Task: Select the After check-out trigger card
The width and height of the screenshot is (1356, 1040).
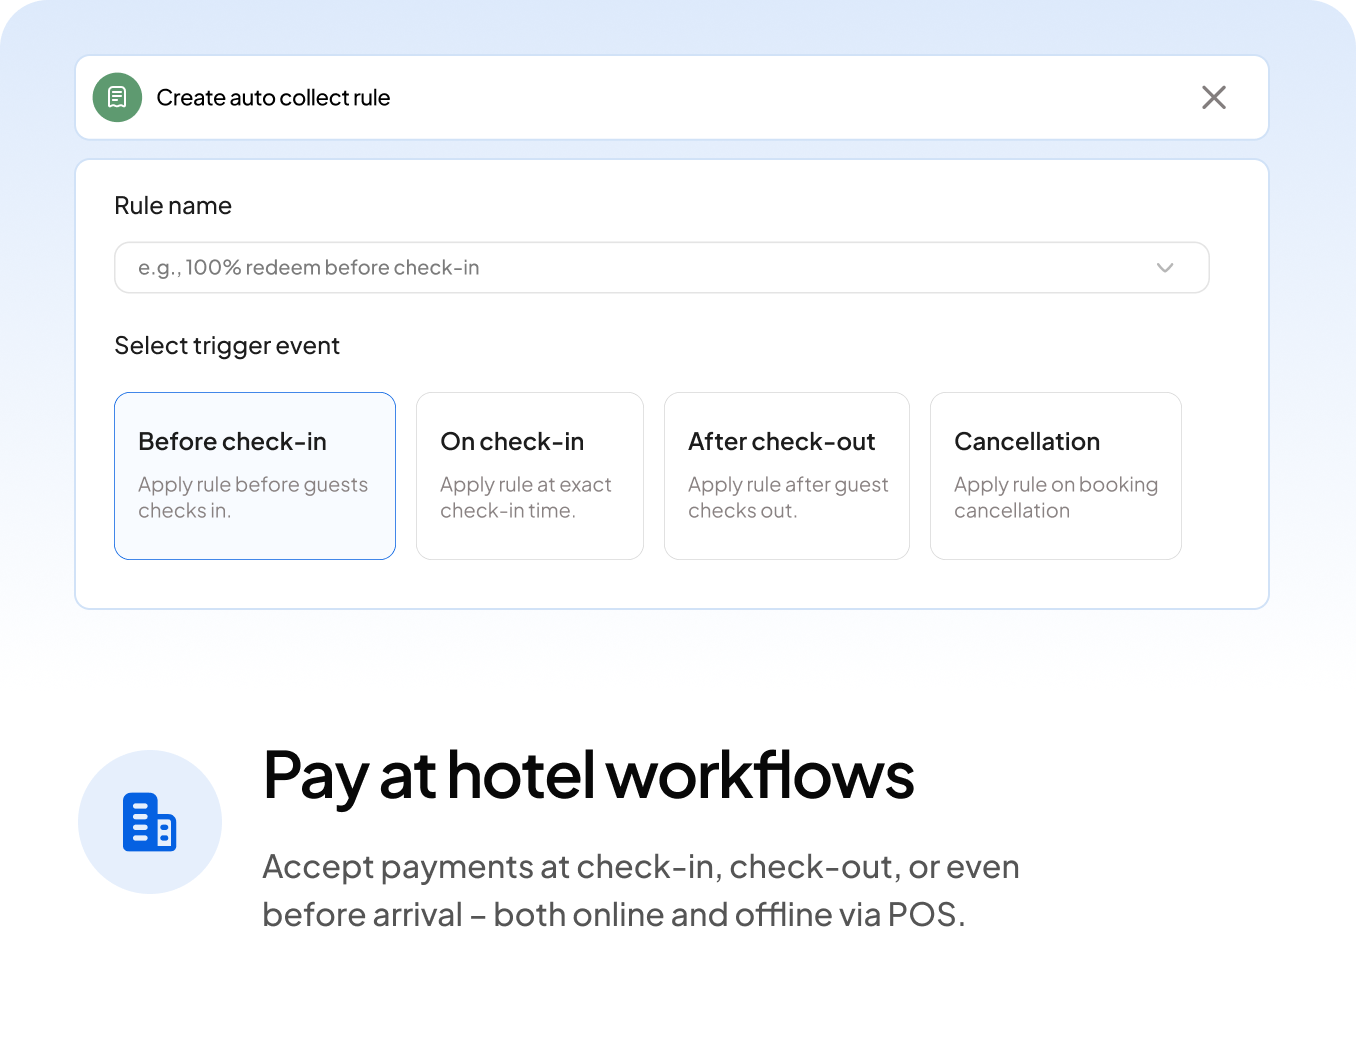Action: (x=786, y=476)
